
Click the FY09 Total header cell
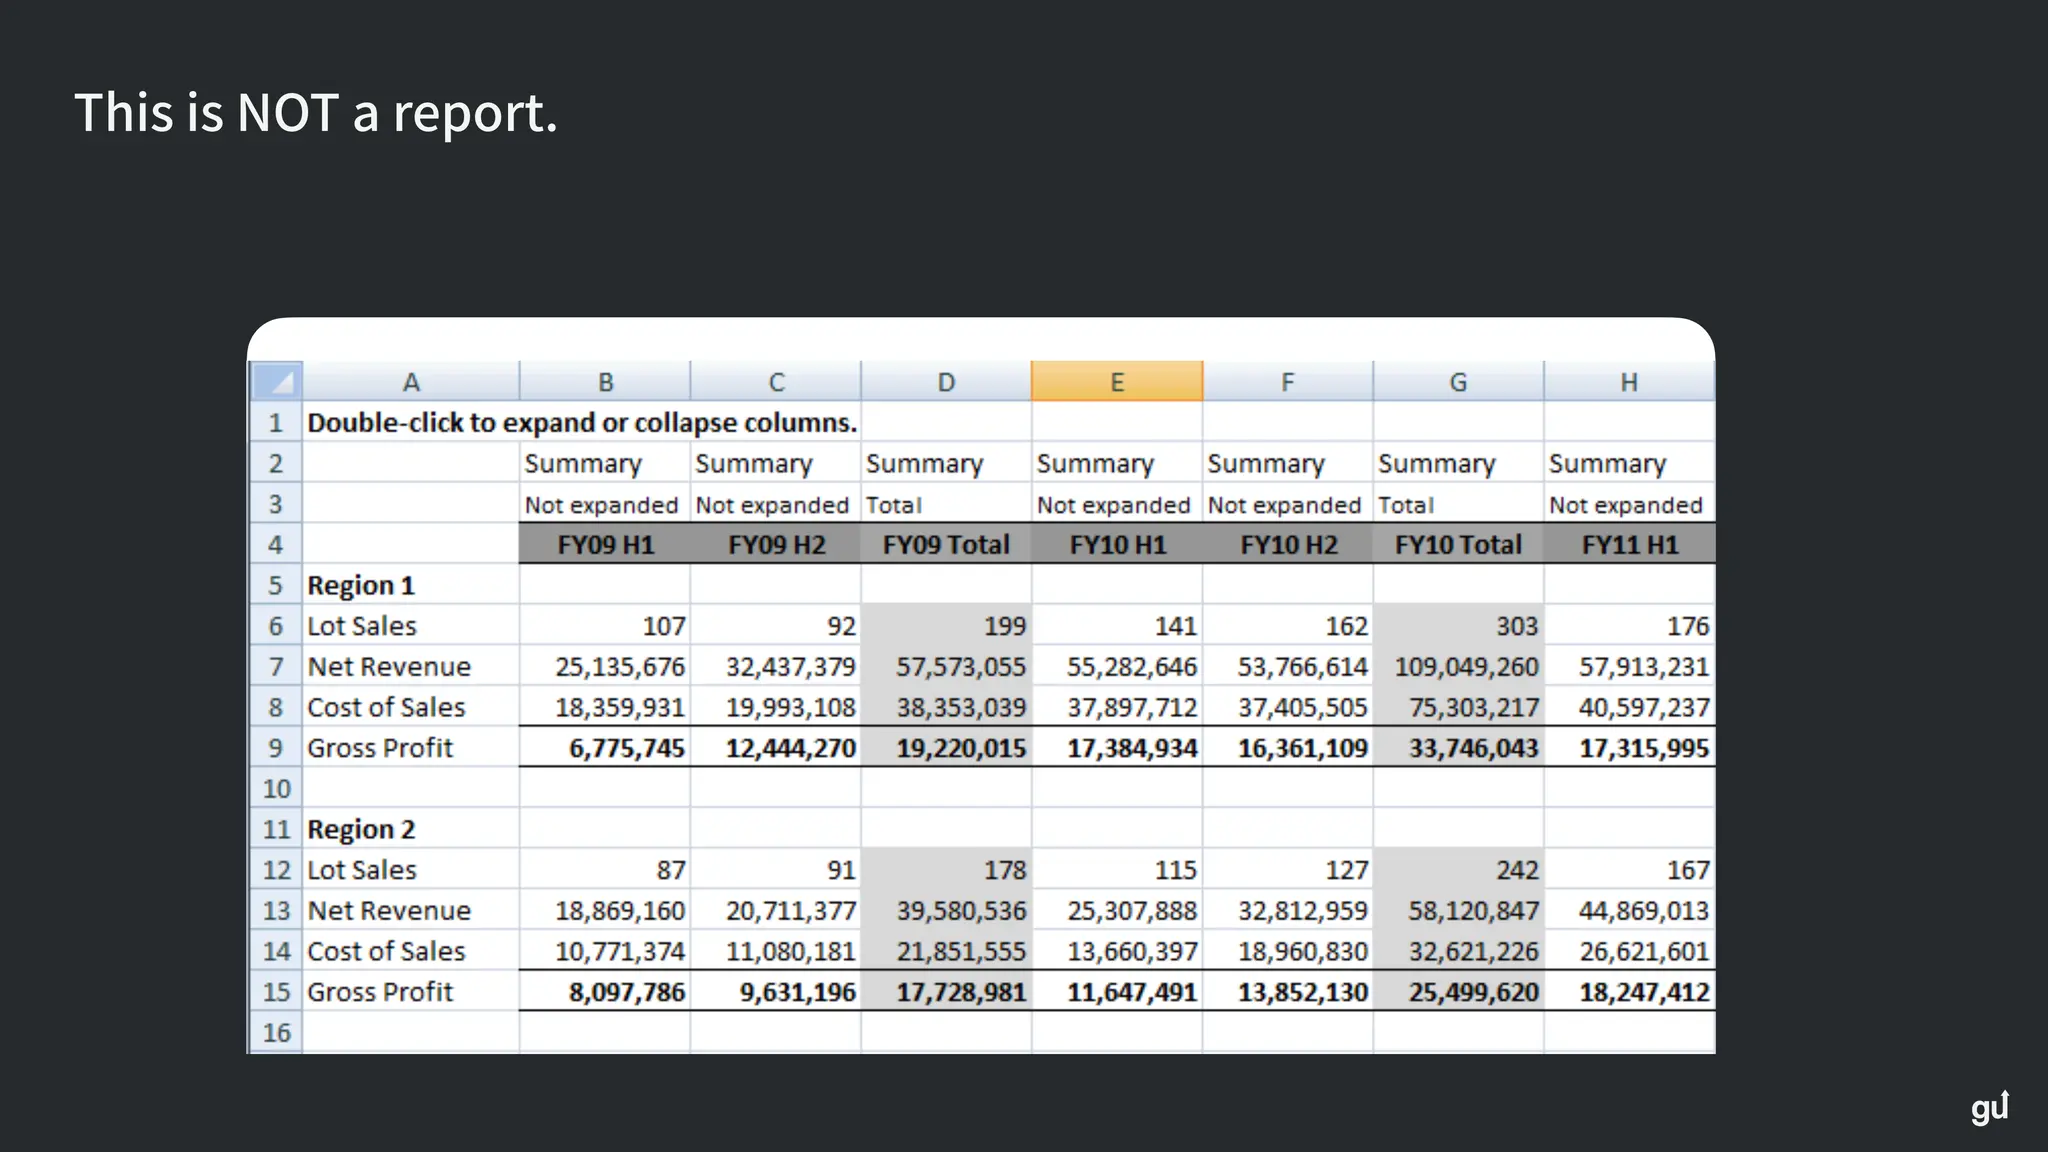(946, 544)
